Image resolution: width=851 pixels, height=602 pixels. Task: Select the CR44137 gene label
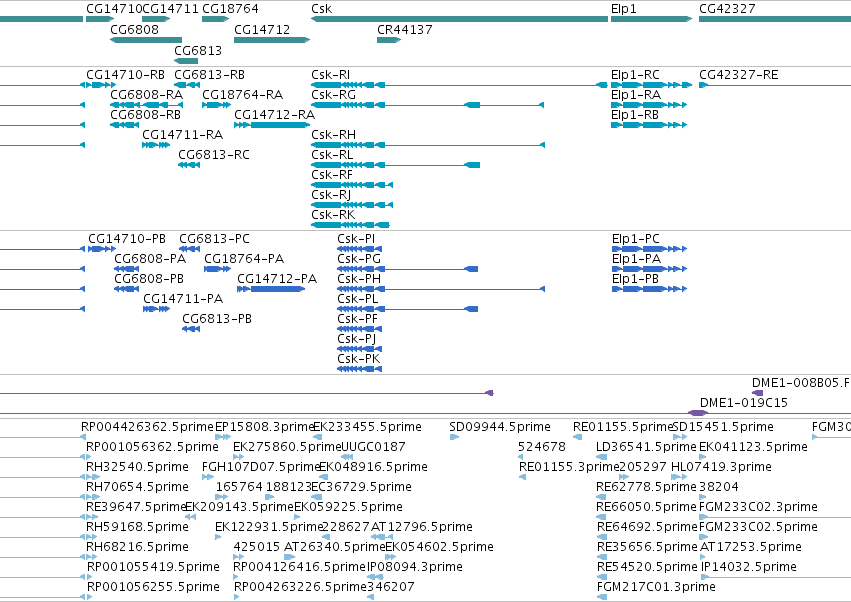[x=405, y=29]
